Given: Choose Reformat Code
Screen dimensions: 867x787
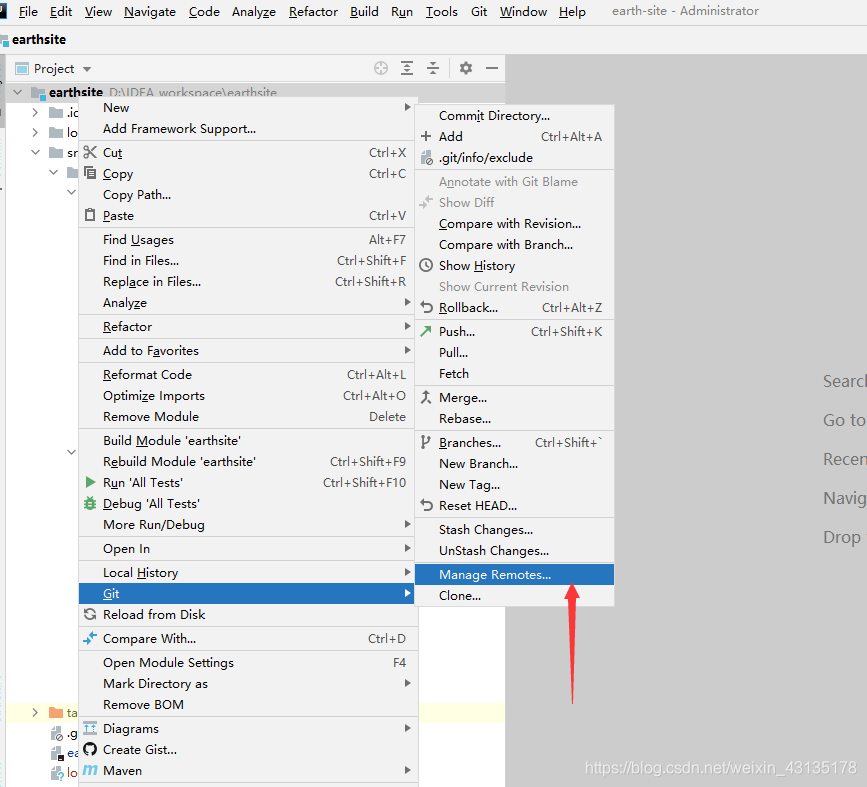Looking at the screenshot, I should 247,374.
